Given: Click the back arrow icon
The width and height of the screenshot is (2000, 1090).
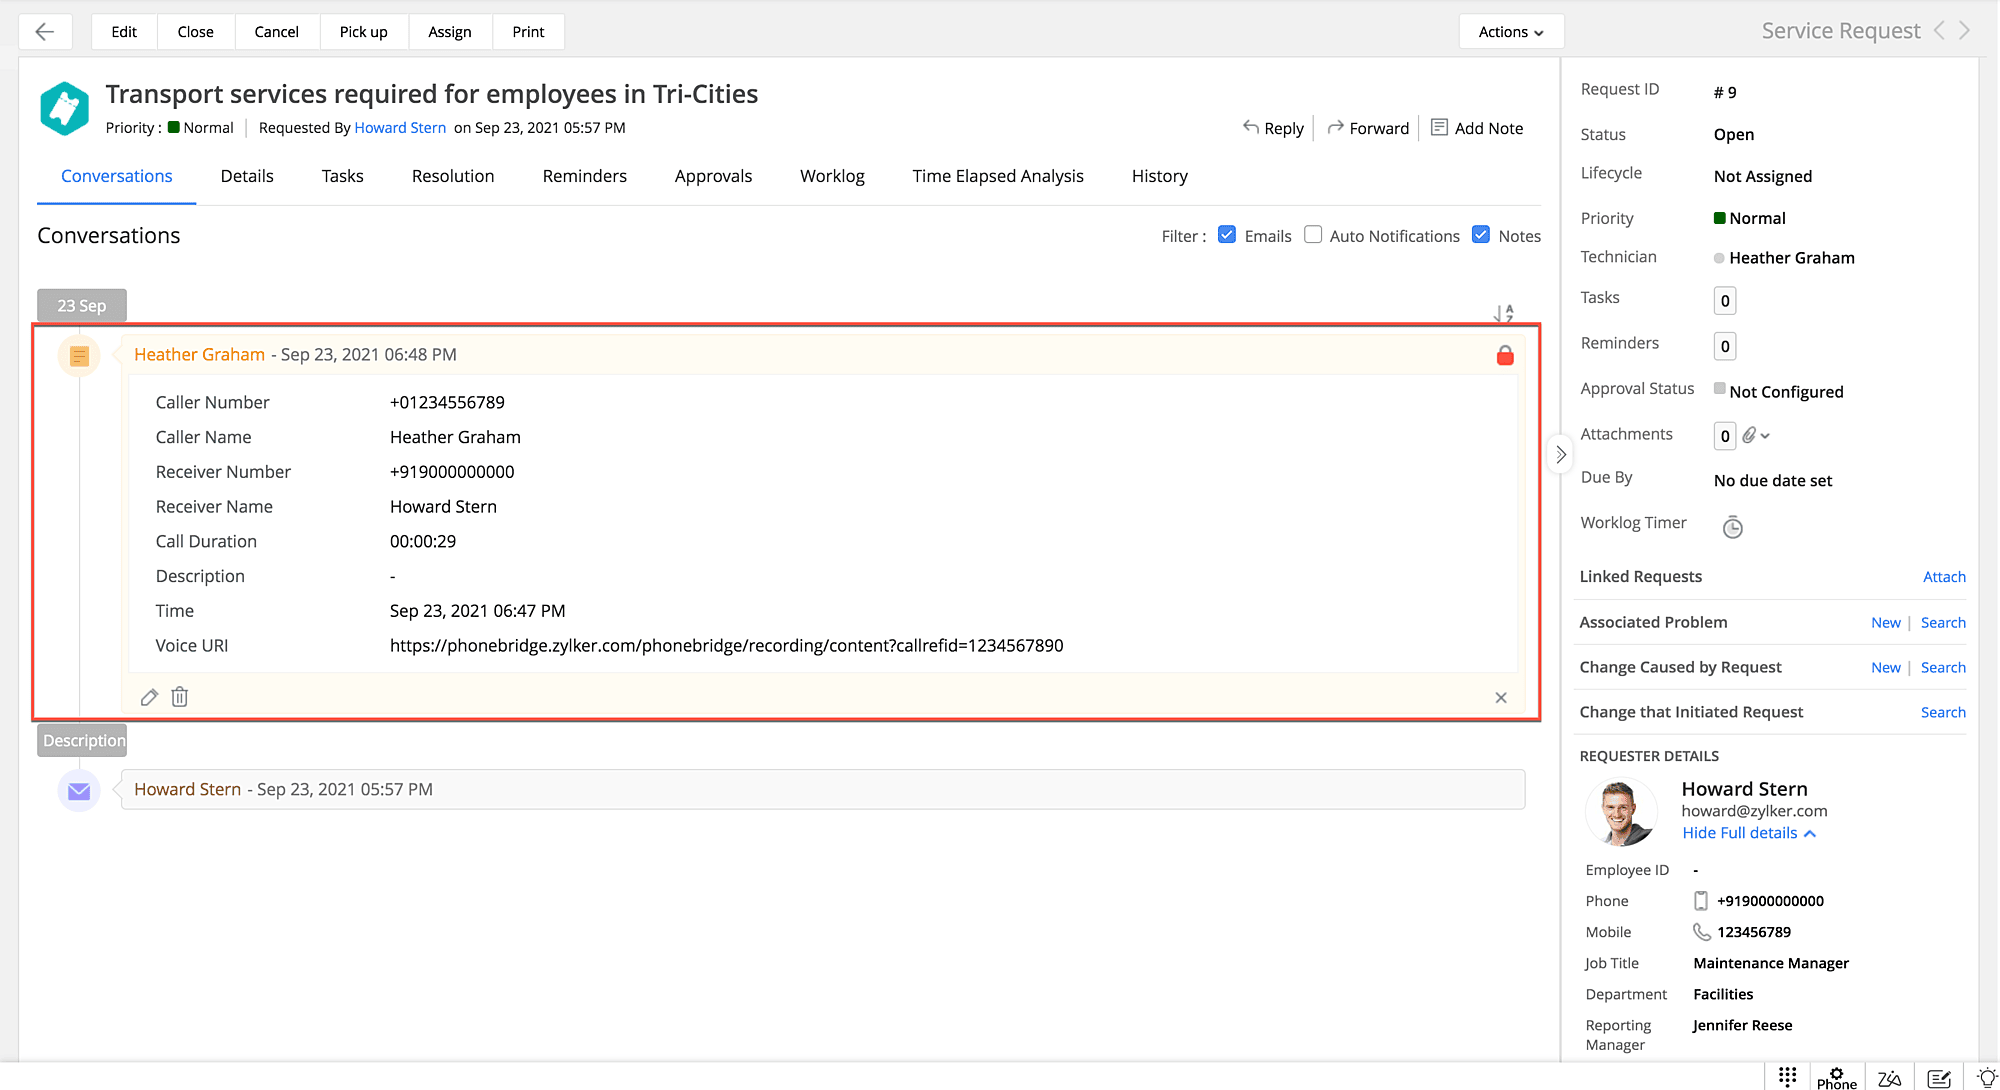Looking at the screenshot, I should click(x=44, y=32).
